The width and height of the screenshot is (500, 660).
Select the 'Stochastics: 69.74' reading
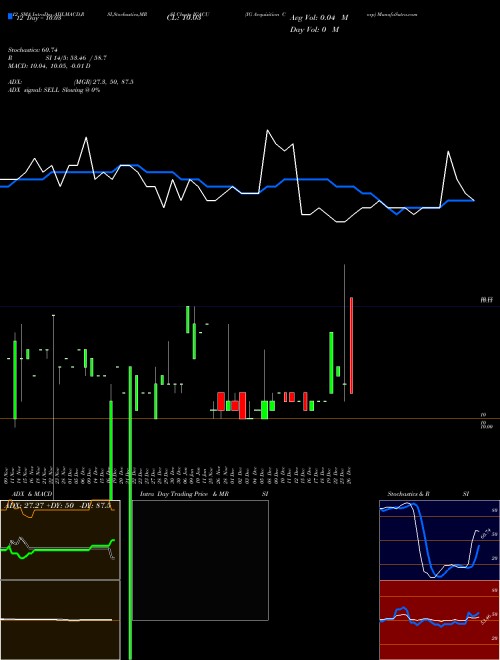33,50
